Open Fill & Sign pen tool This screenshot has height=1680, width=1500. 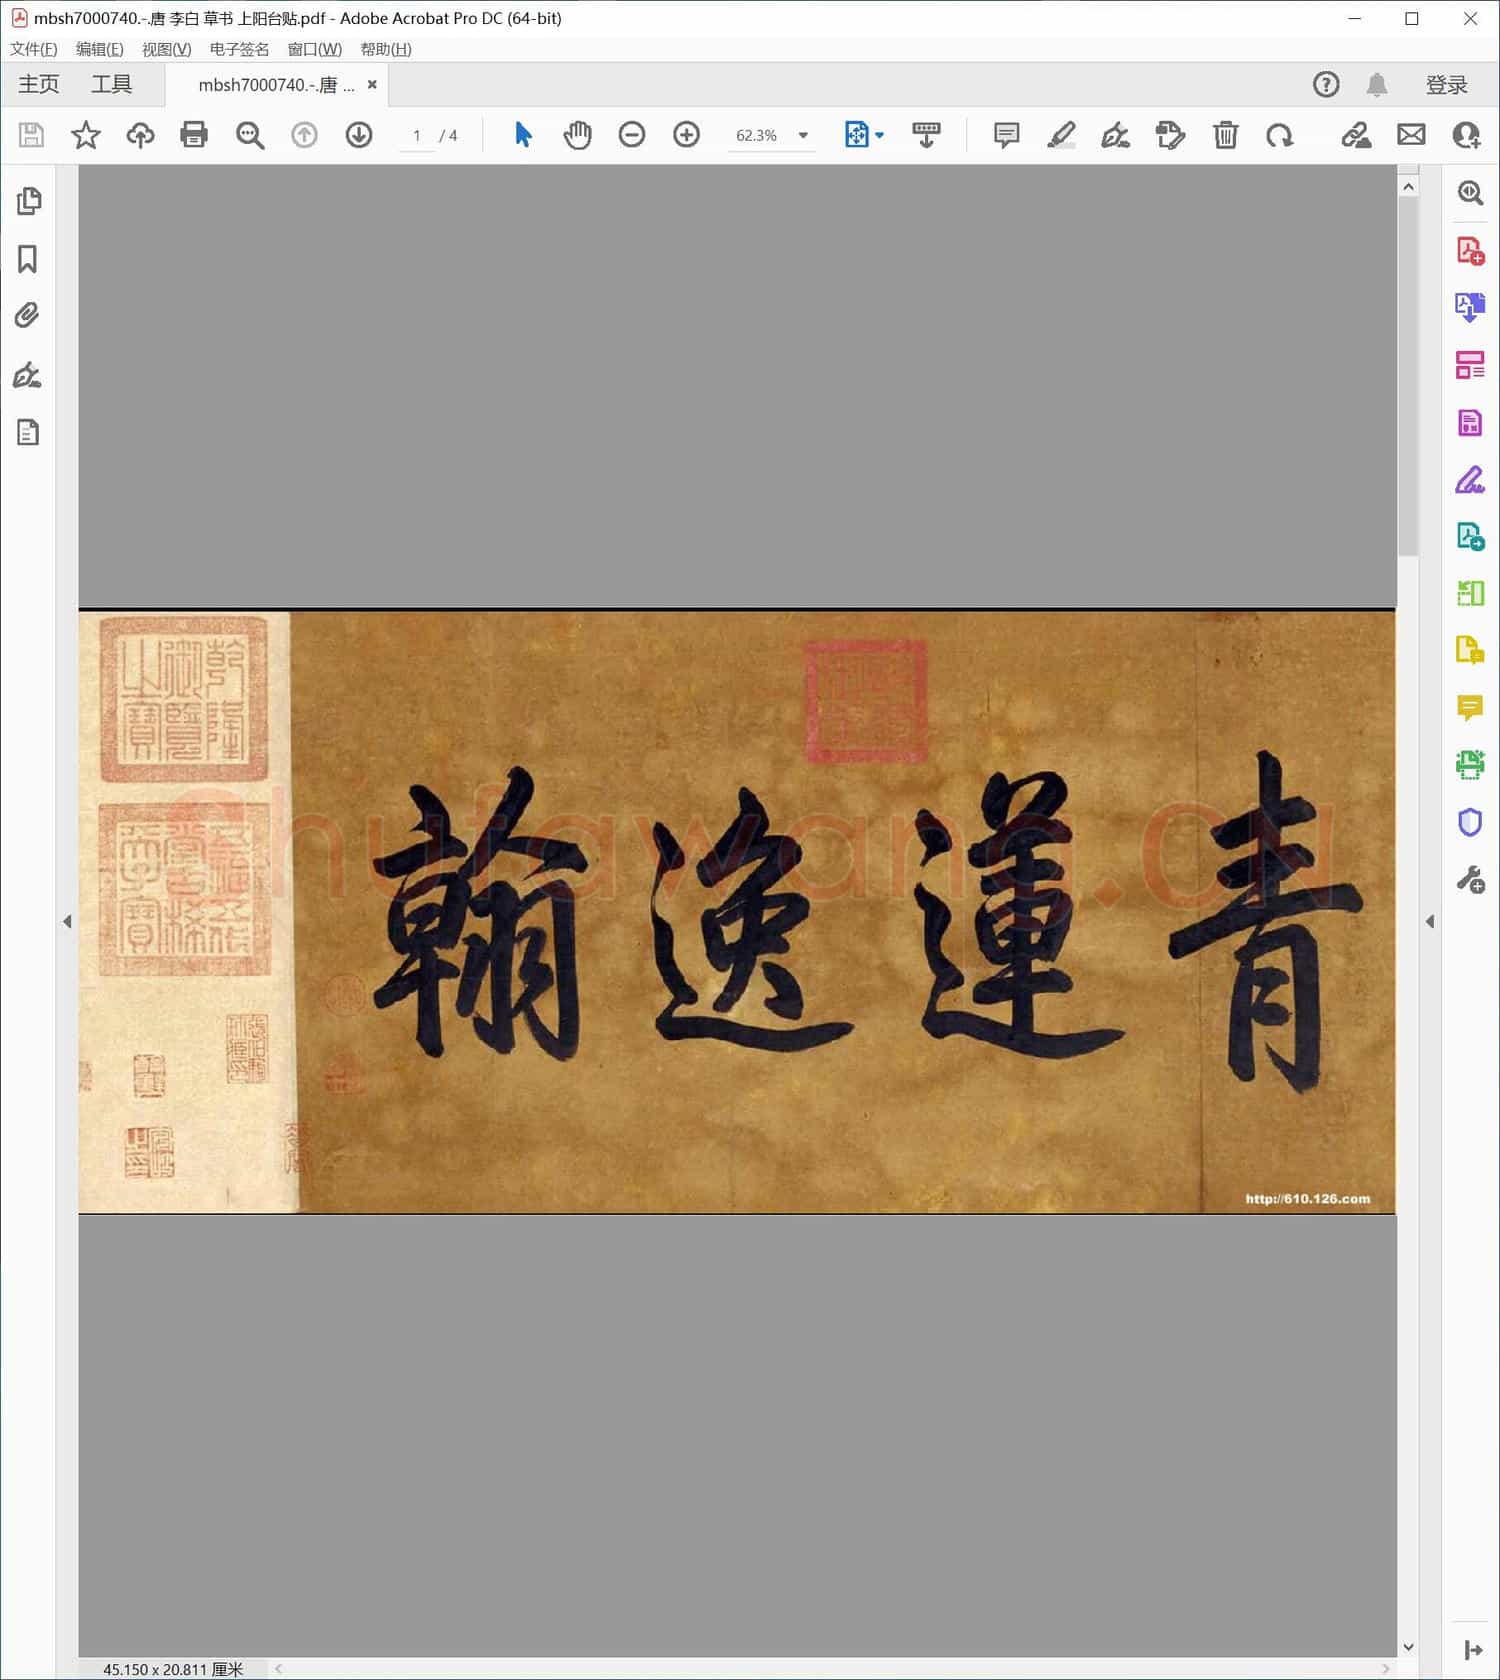coord(1470,480)
